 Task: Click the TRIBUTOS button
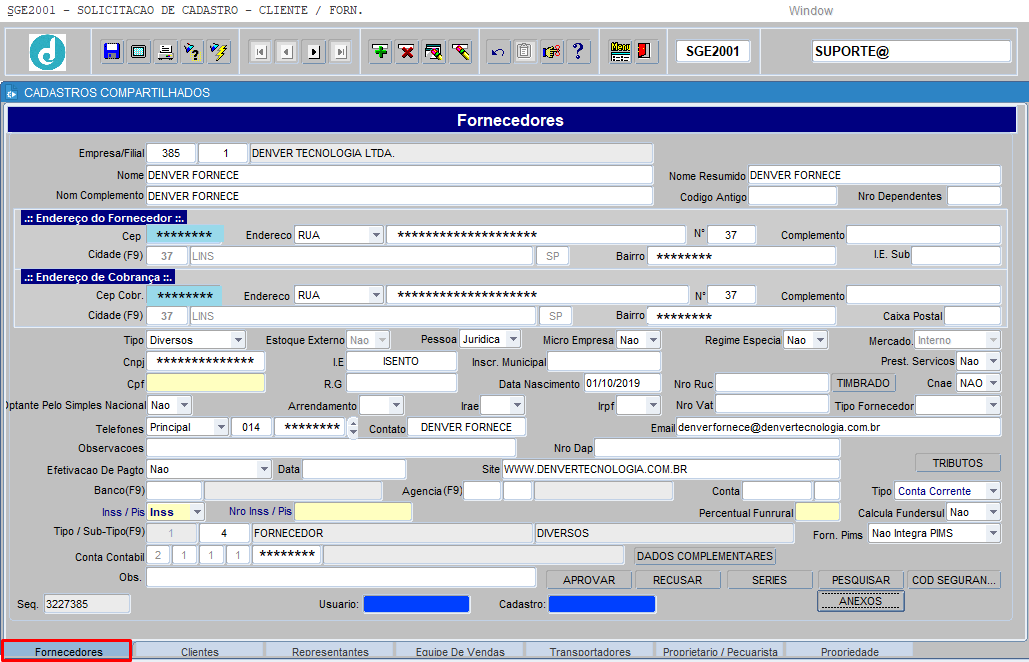point(957,463)
